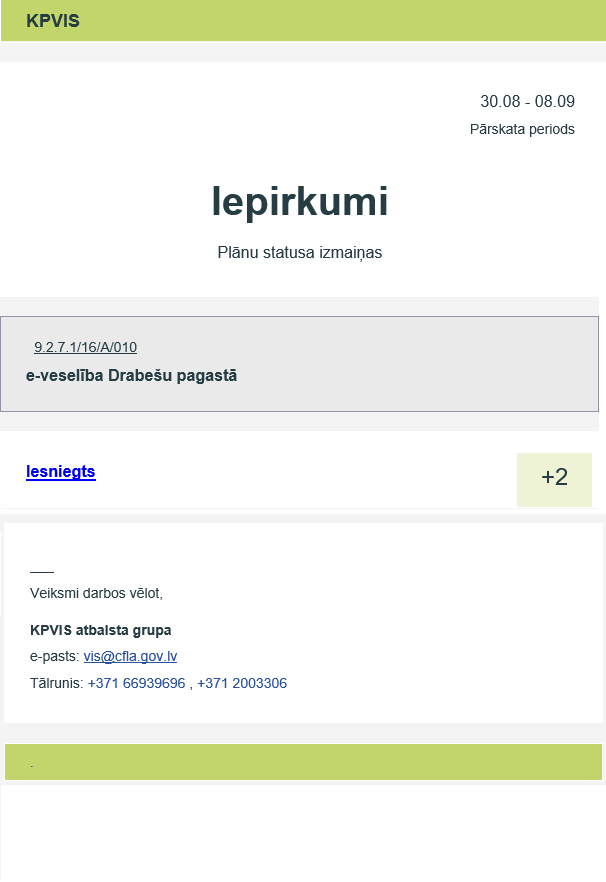Click the Plānu statusa izmaiņas subtitle
Screen dimensions: 606x882
(x=300, y=253)
